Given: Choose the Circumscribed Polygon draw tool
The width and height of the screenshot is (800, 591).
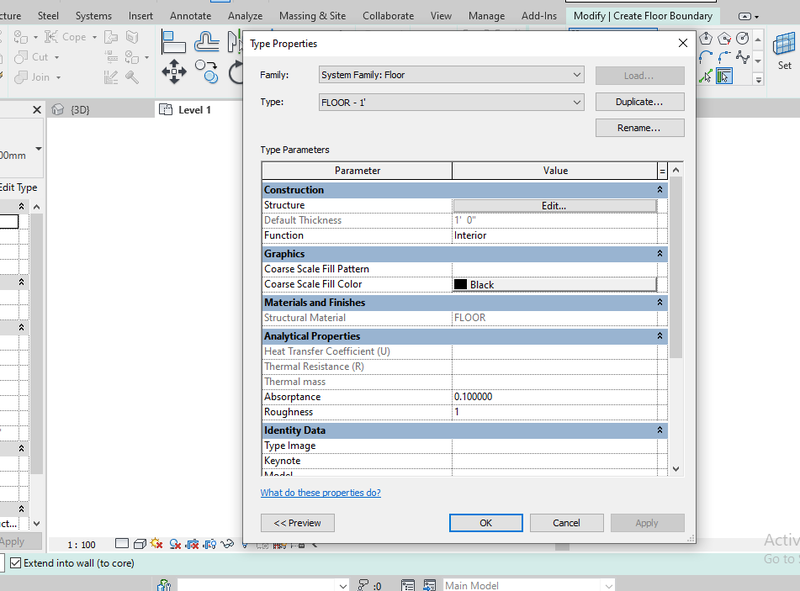Looking at the screenshot, I should (724, 39).
